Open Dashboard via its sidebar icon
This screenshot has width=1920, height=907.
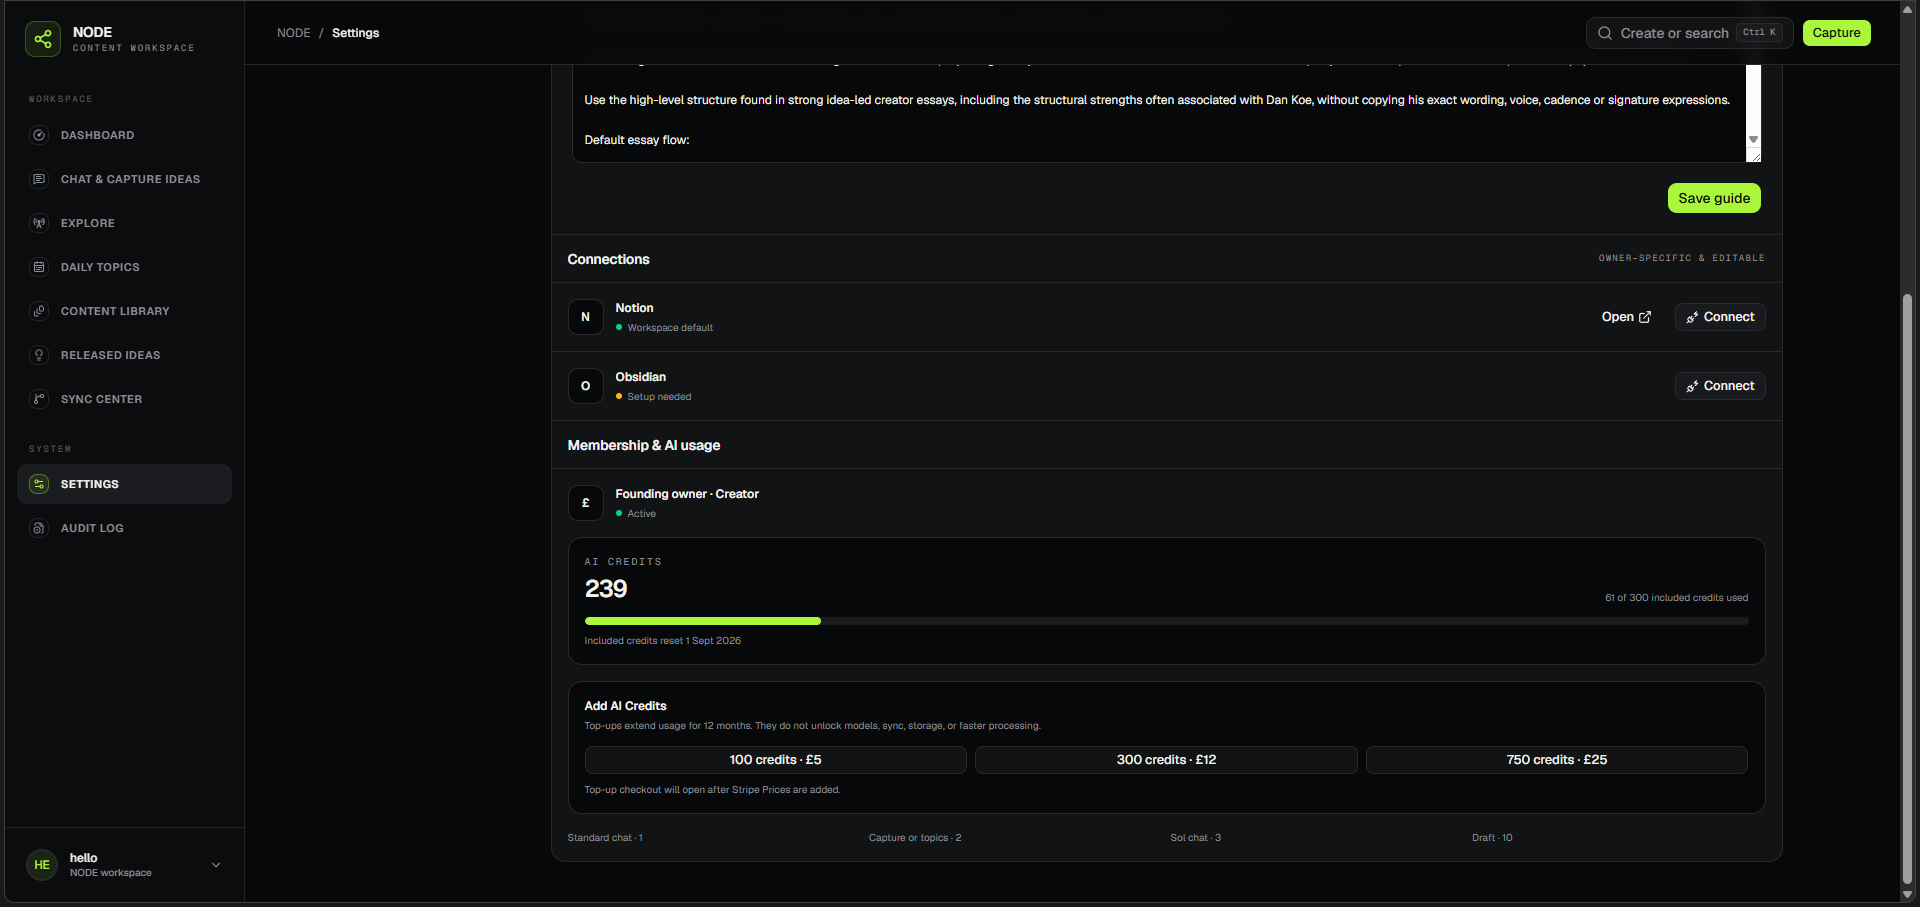click(39, 135)
